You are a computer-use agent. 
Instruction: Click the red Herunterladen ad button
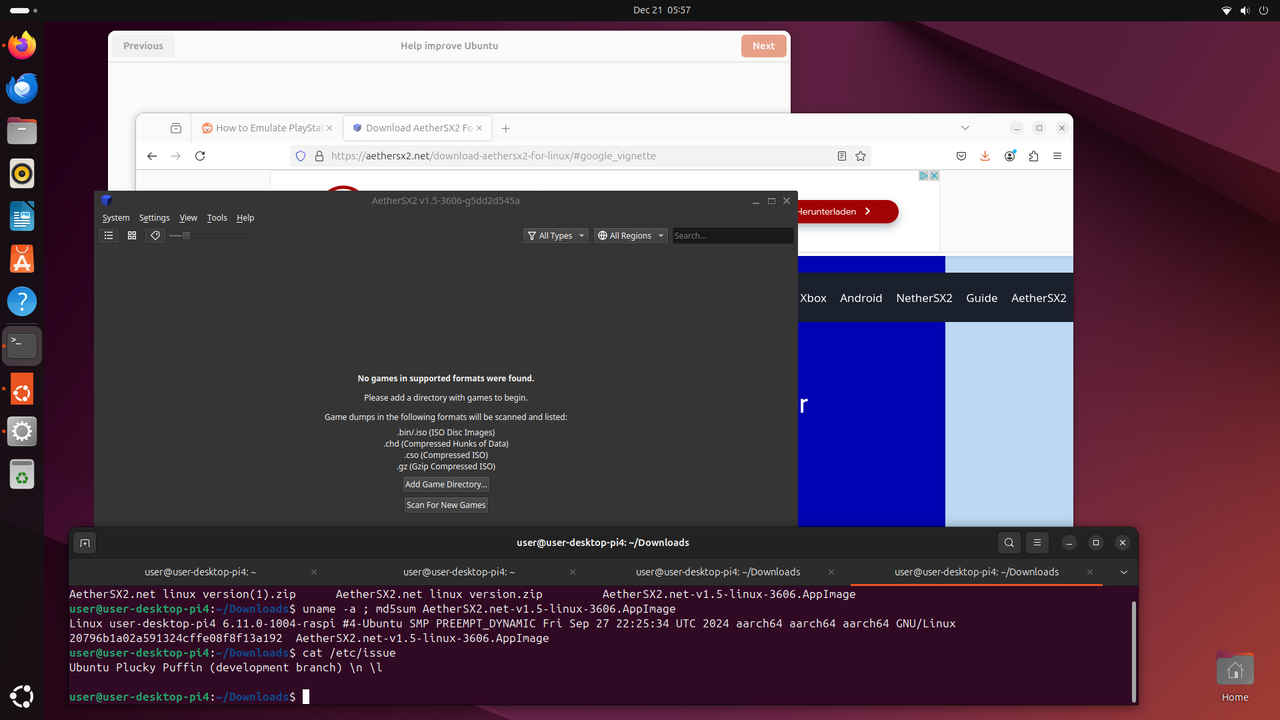point(846,212)
